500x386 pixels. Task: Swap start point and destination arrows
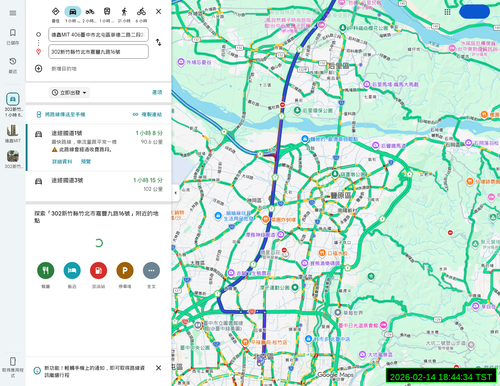(x=158, y=42)
